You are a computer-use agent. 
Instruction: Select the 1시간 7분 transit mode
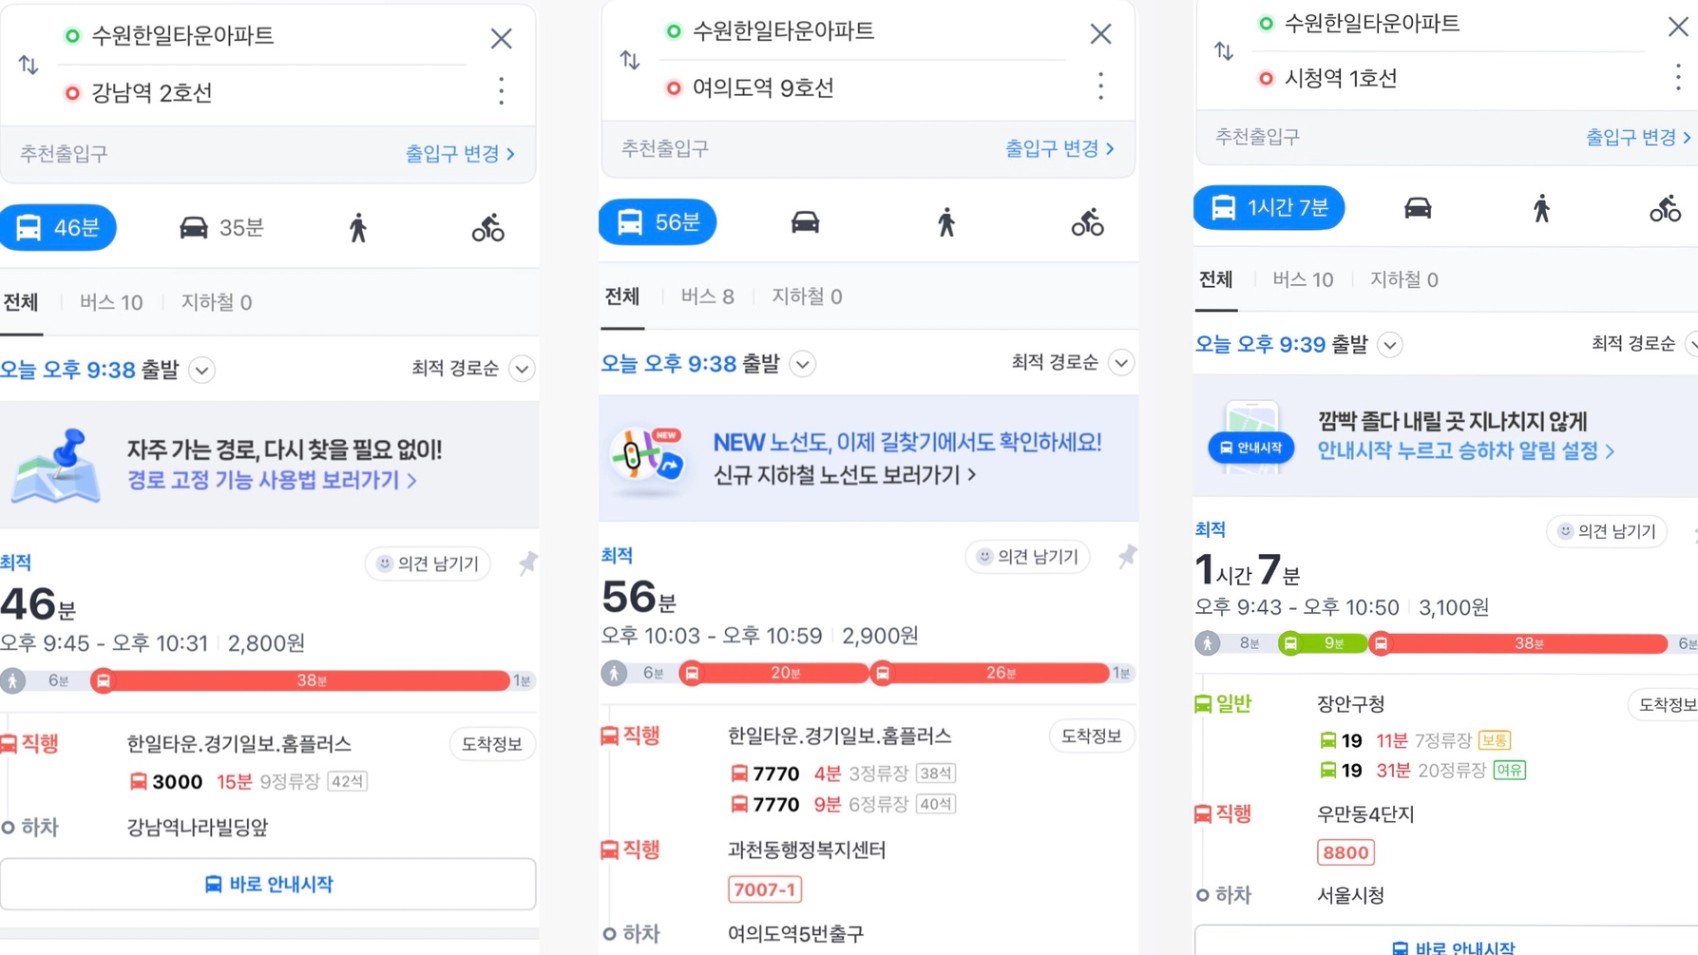pyautogui.click(x=1269, y=208)
